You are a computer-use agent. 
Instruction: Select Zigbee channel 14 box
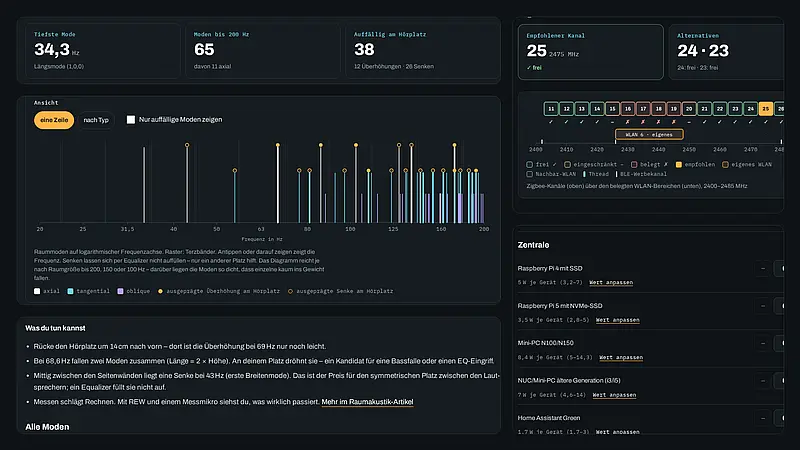point(597,109)
